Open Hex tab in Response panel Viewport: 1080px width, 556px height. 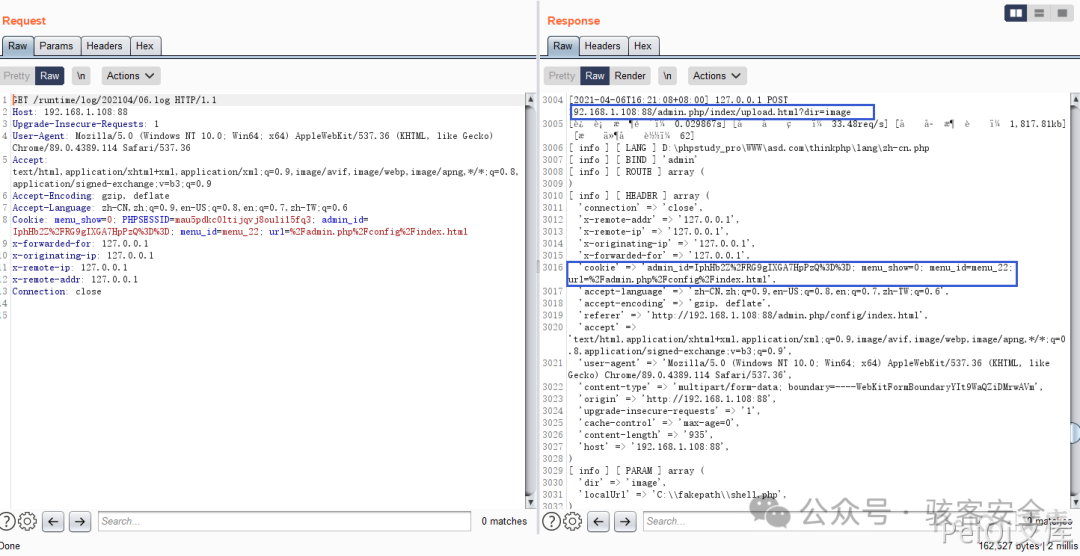point(643,46)
